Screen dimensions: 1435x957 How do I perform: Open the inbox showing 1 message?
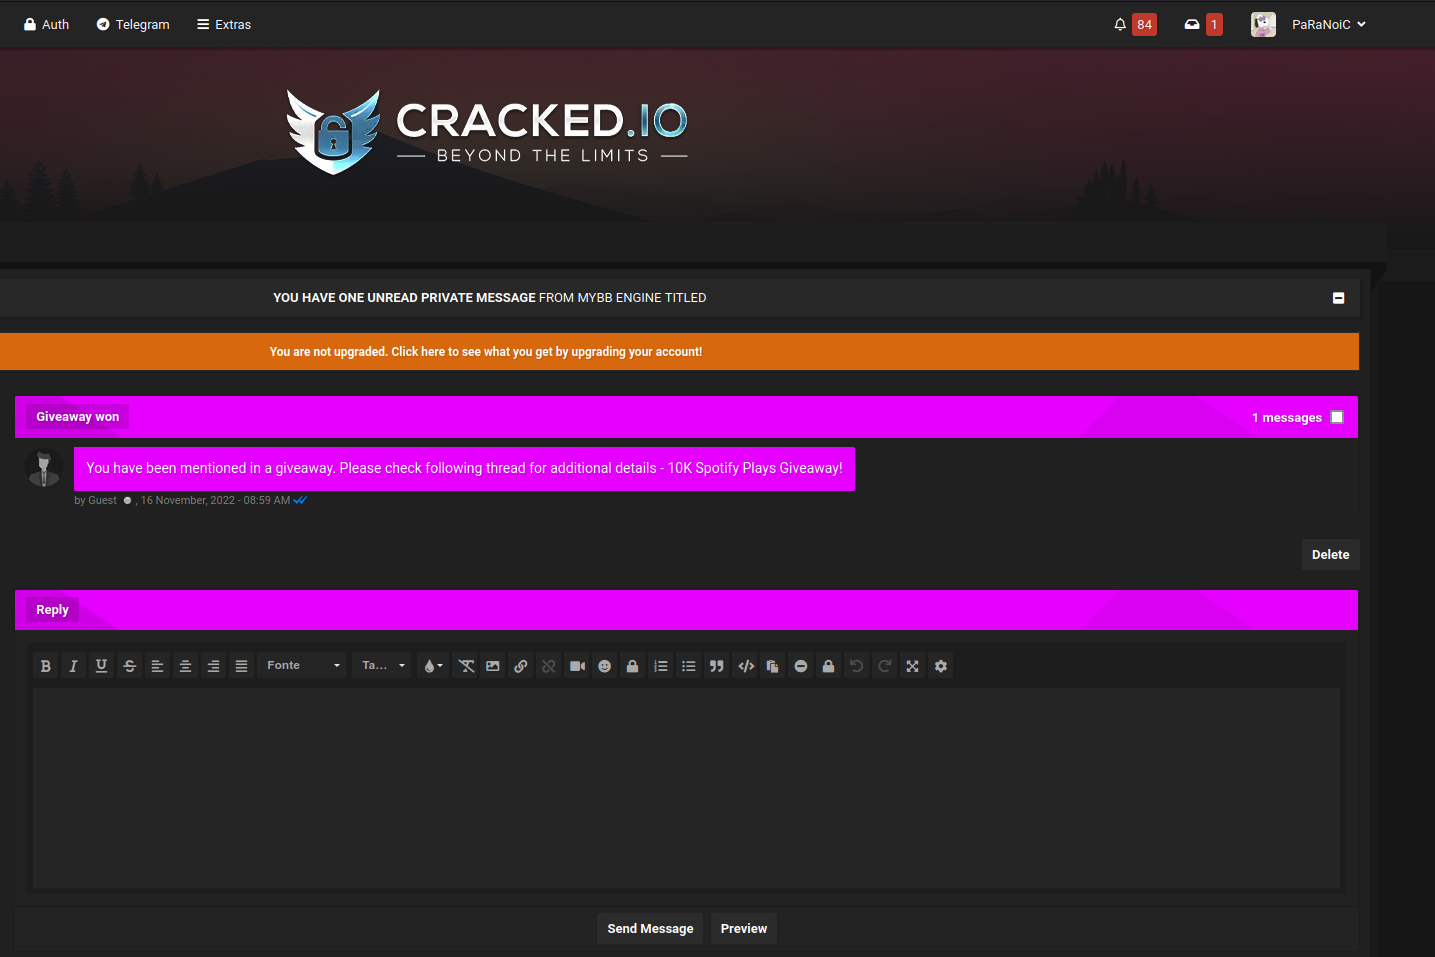coord(1203,24)
